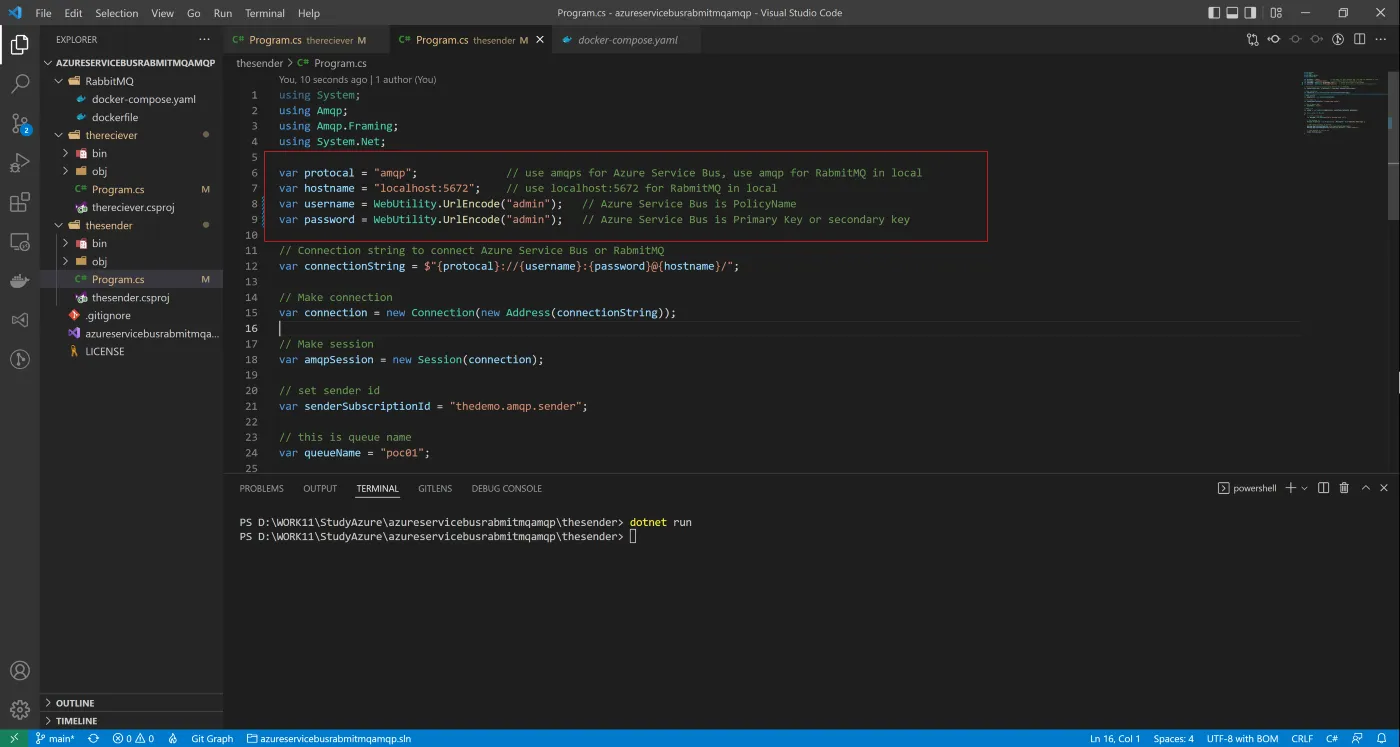Click the flame icon in status bar

(173, 739)
